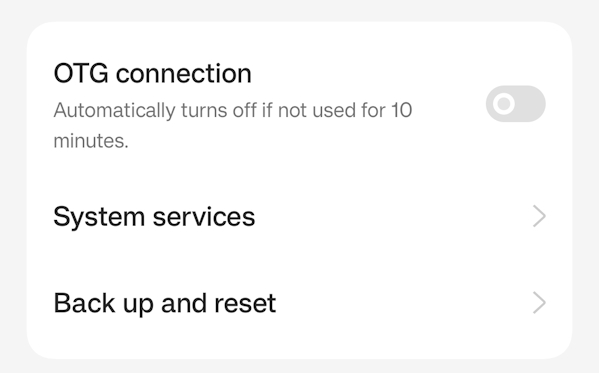Click the 'Back up and reset' label

[165, 304]
